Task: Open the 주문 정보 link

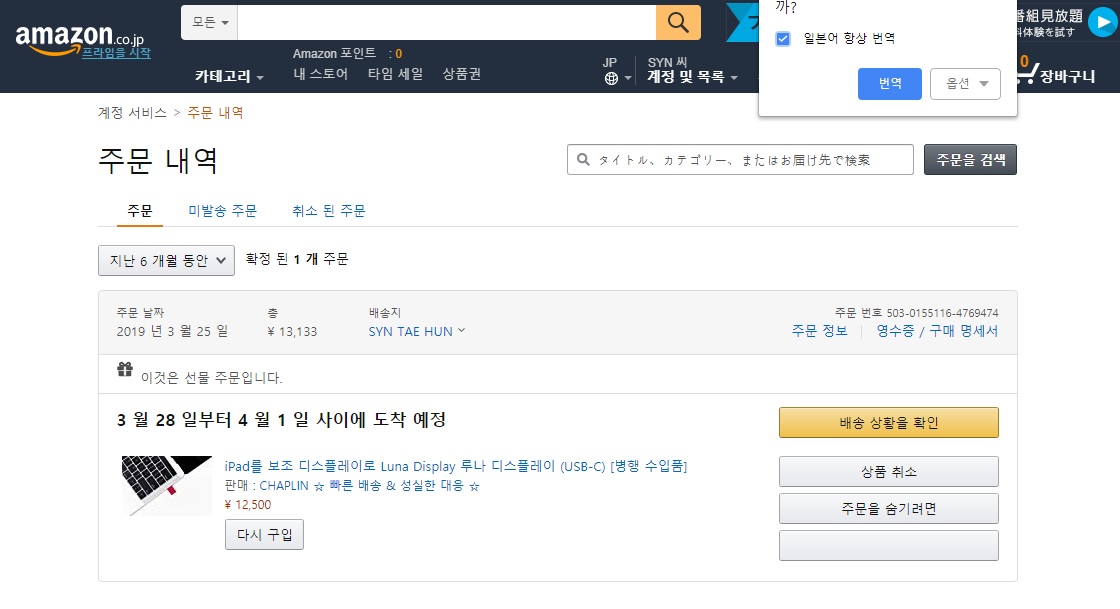Action: click(819, 331)
